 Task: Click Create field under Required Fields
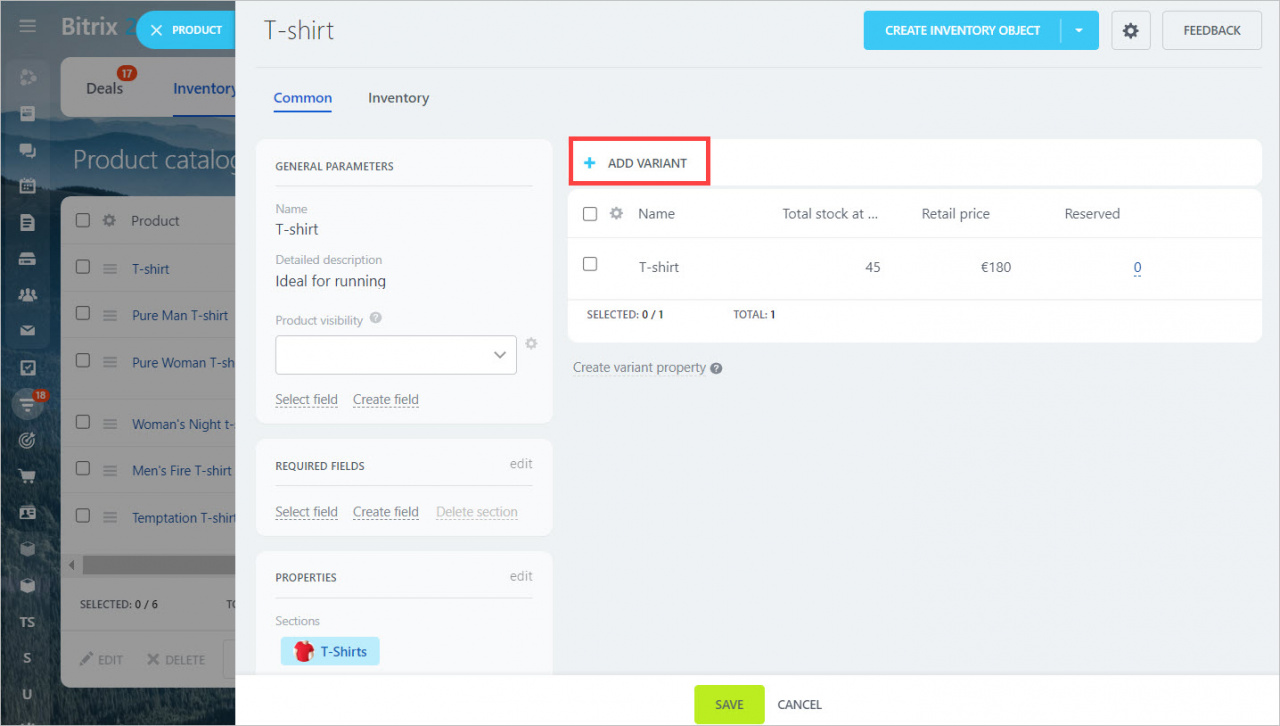pos(386,512)
